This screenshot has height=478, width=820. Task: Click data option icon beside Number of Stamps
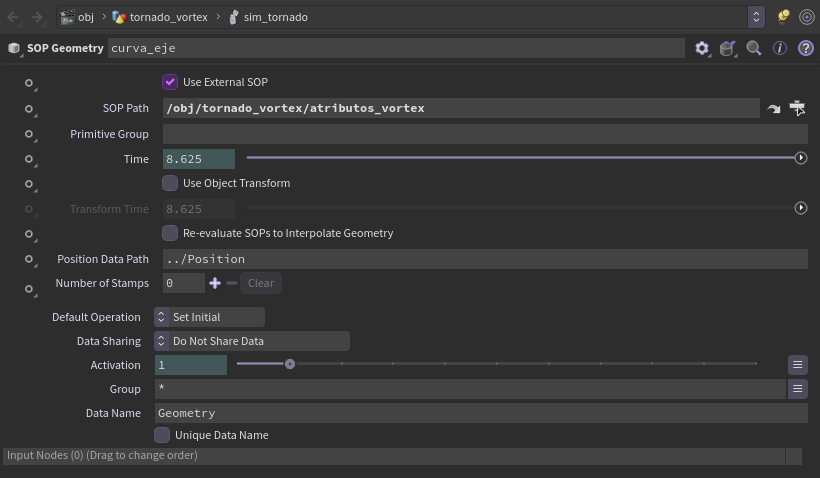point(29,289)
